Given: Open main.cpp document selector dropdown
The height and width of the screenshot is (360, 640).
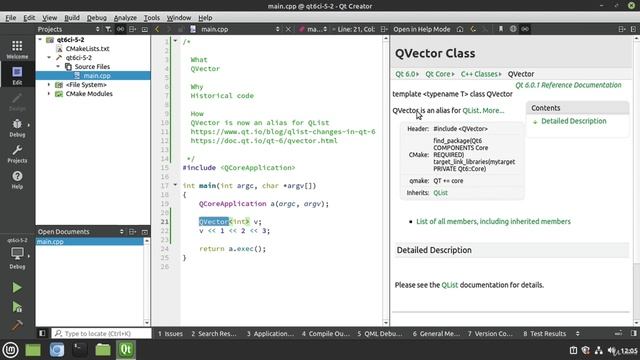Looking at the screenshot, I should [278, 29].
